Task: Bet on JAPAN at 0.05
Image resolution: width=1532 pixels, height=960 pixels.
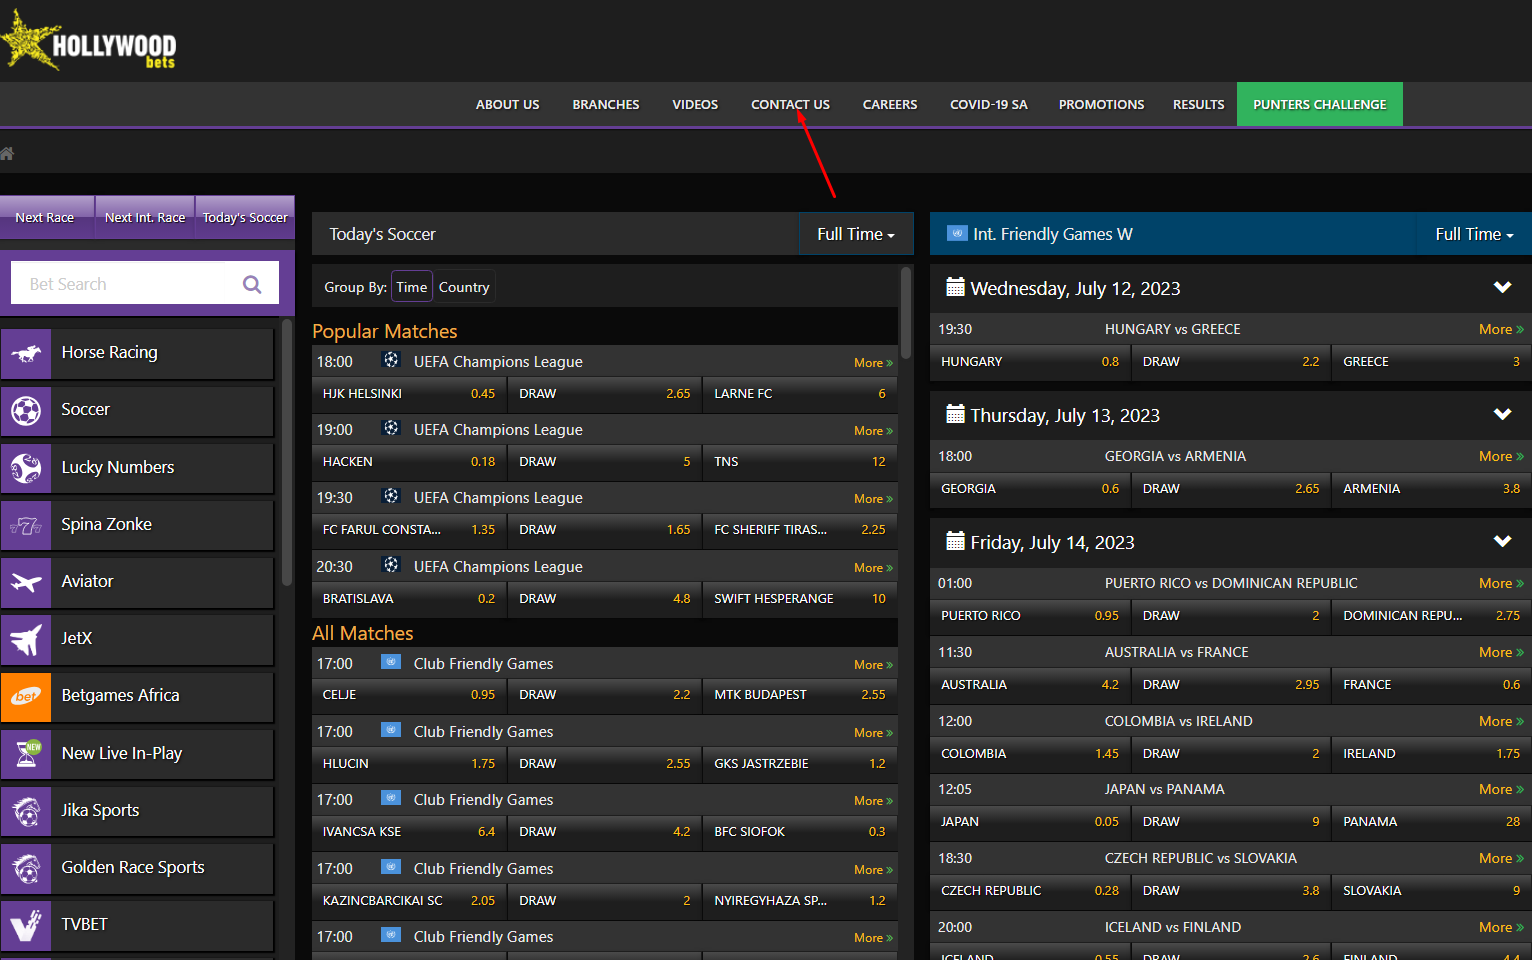Action: click(x=1030, y=822)
